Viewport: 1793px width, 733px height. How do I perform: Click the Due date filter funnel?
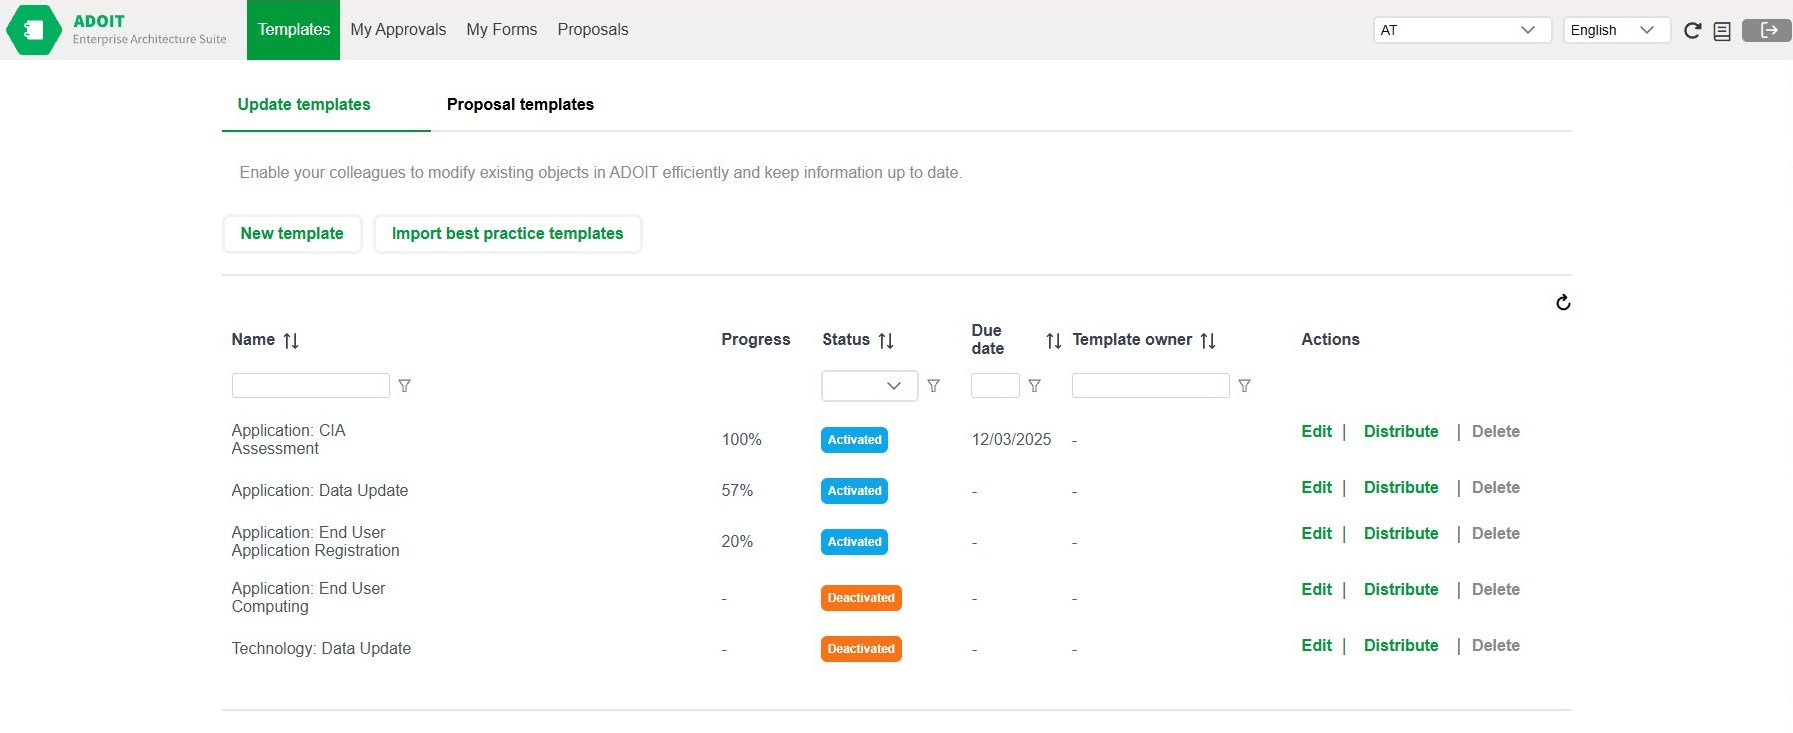(x=1034, y=386)
